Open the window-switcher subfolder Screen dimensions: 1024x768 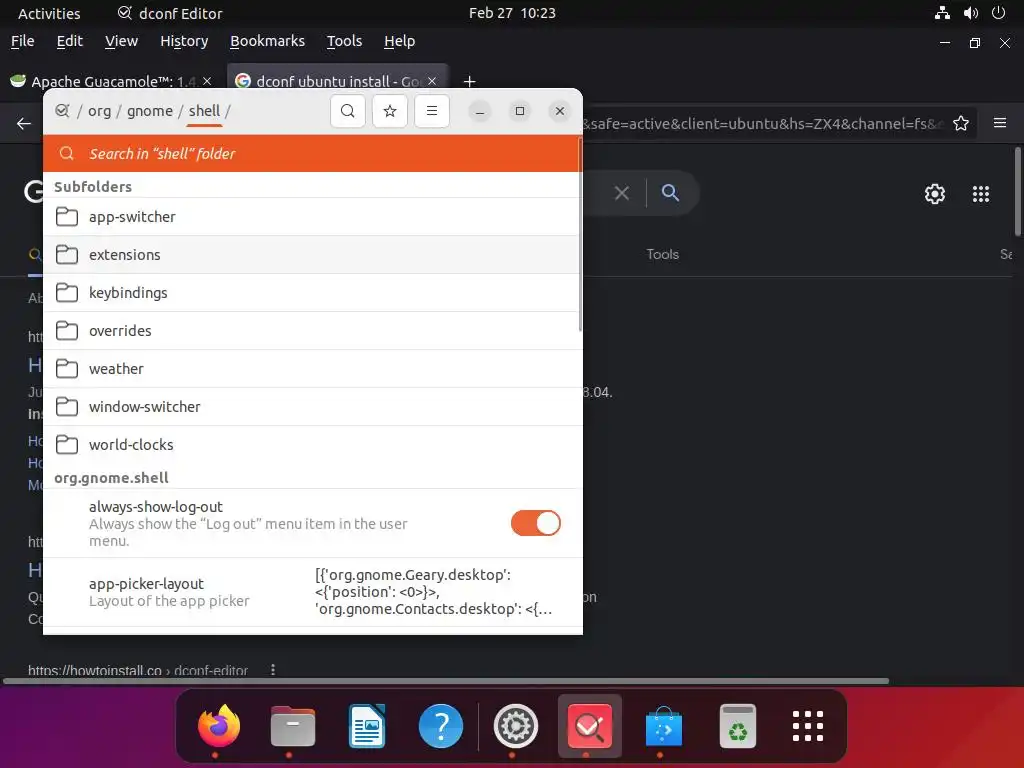point(312,406)
